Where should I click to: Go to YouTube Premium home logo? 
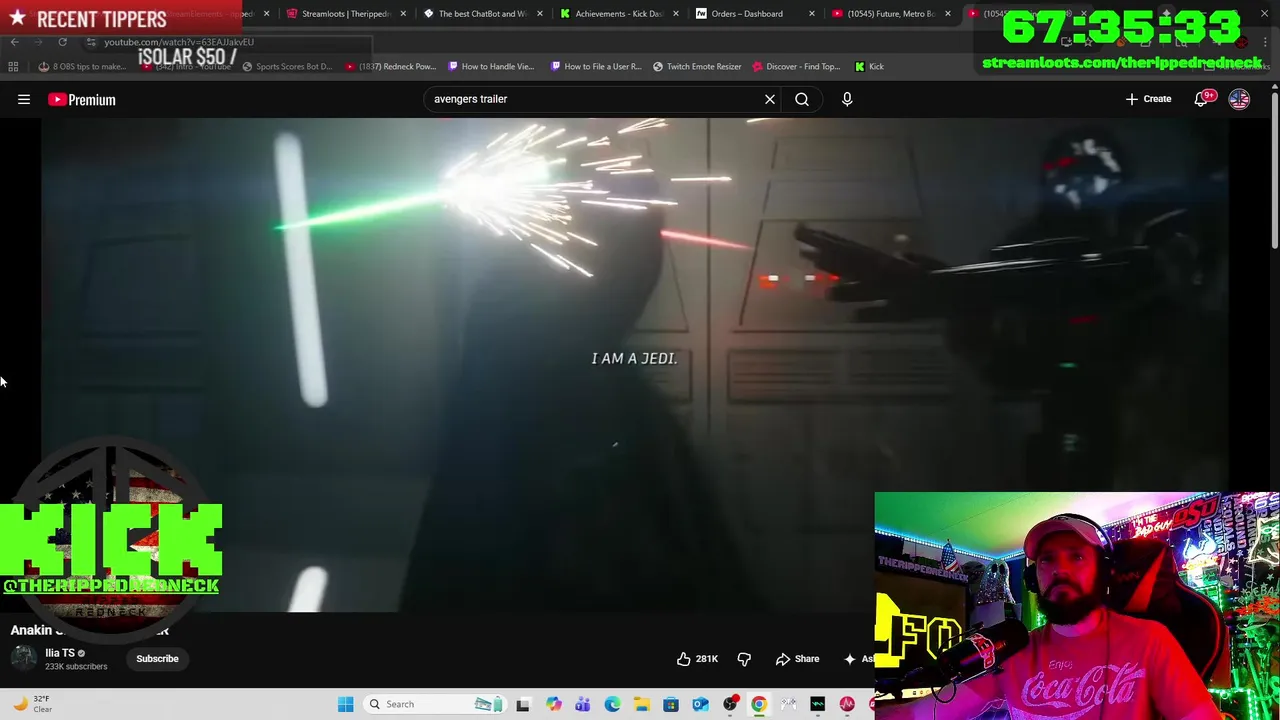[82, 99]
